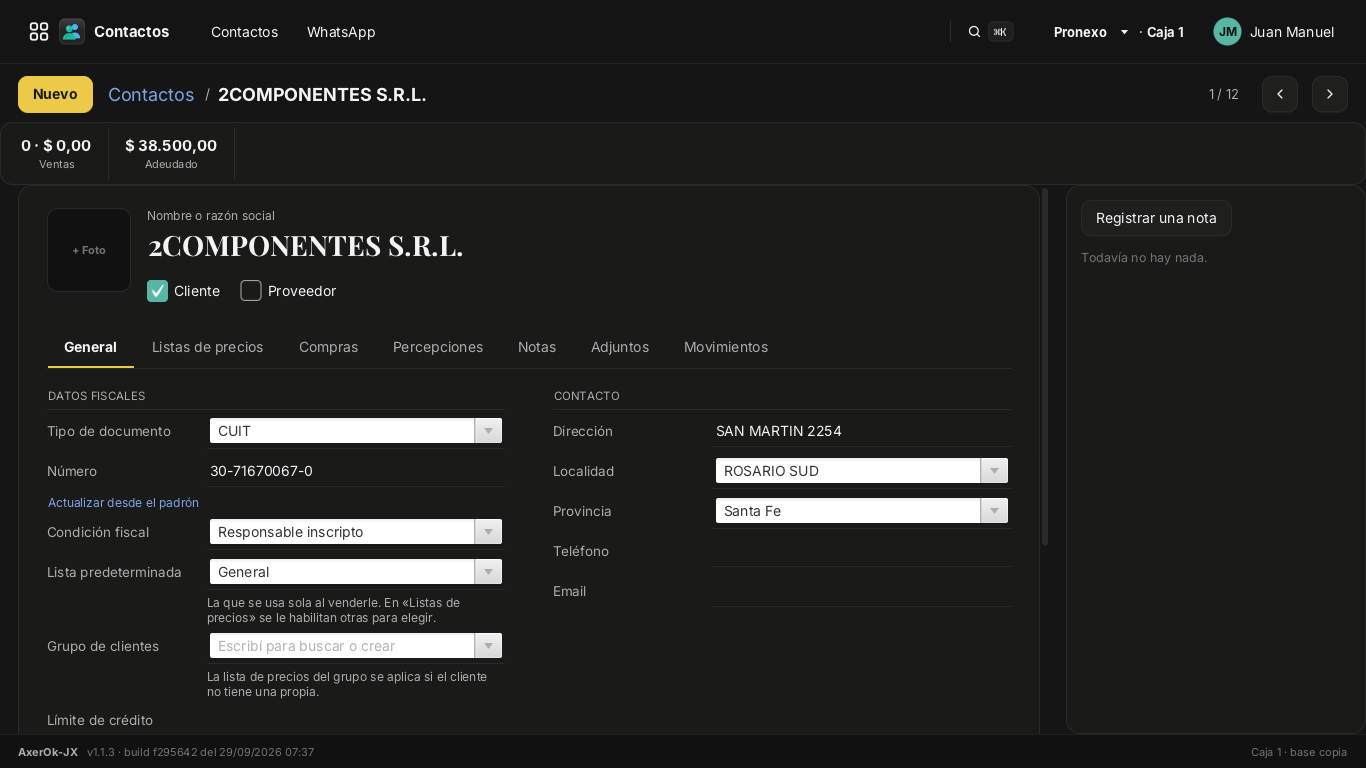This screenshot has height=768, width=1366.
Task: Check the Proveedor checkbox
Action: pyautogui.click(x=251, y=291)
